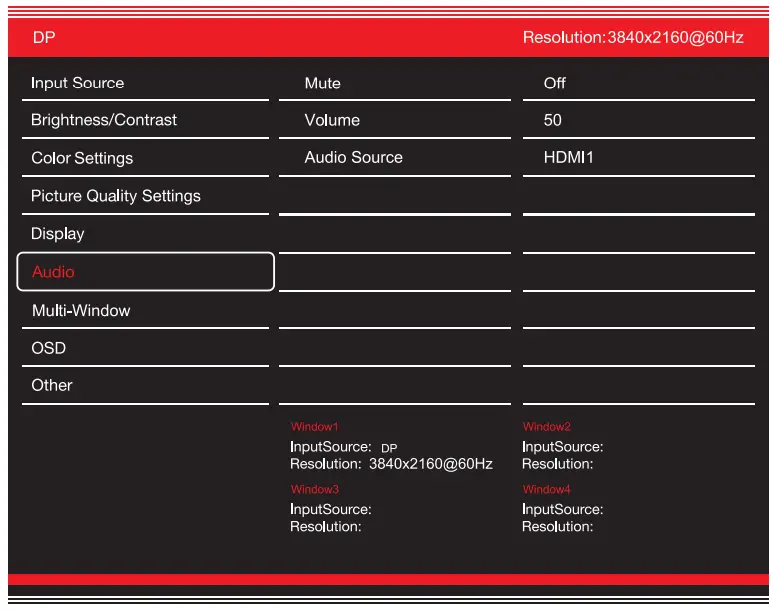
Task: Toggle the Mute value Off
Action: 638,83
